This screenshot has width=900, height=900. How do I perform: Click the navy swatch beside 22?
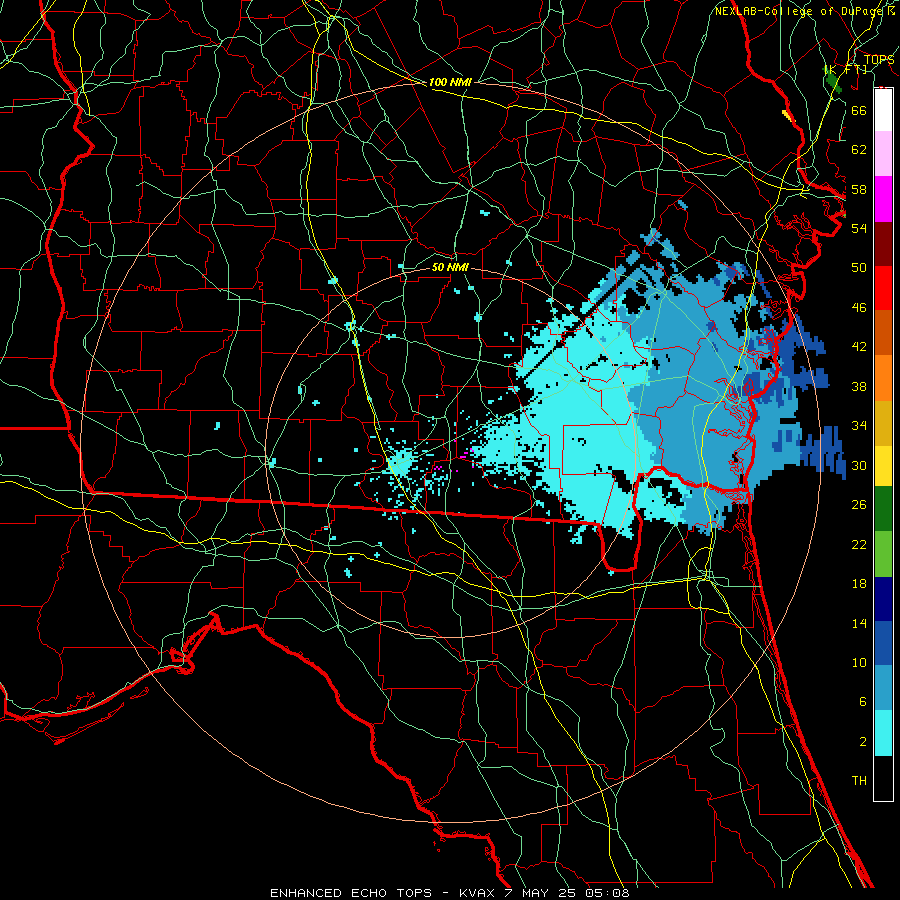click(883, 599)
